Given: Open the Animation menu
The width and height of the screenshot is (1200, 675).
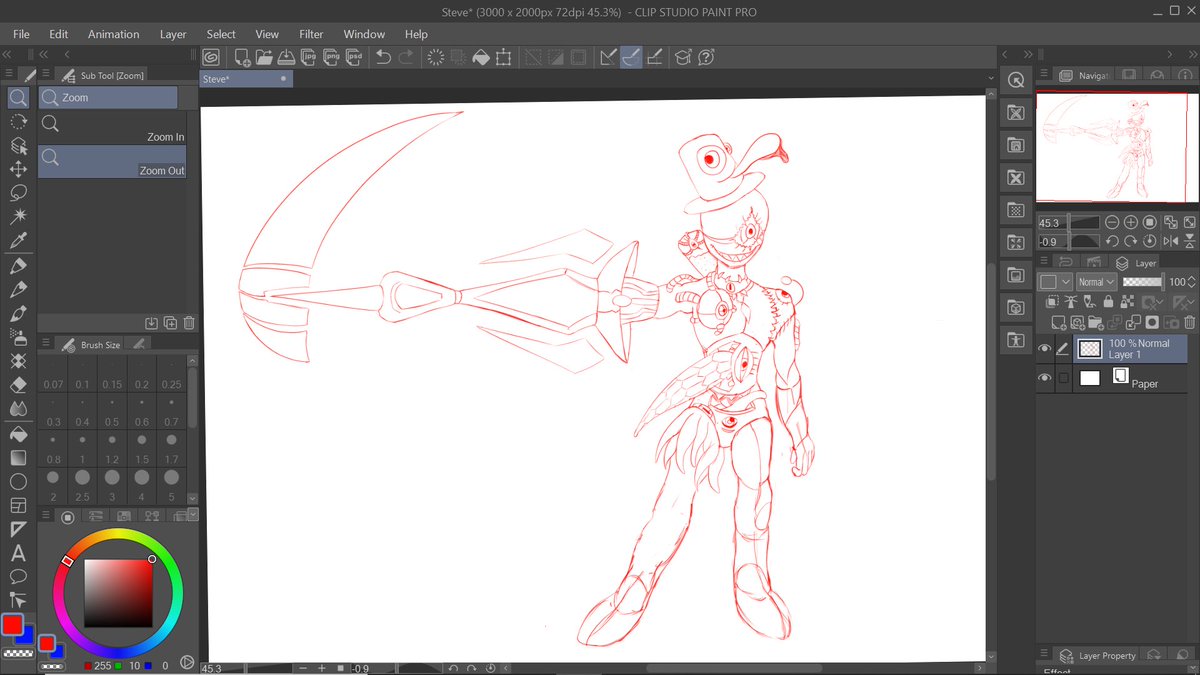Looking at the screenshot, I should pyautogui.click(x=114, y=34).
